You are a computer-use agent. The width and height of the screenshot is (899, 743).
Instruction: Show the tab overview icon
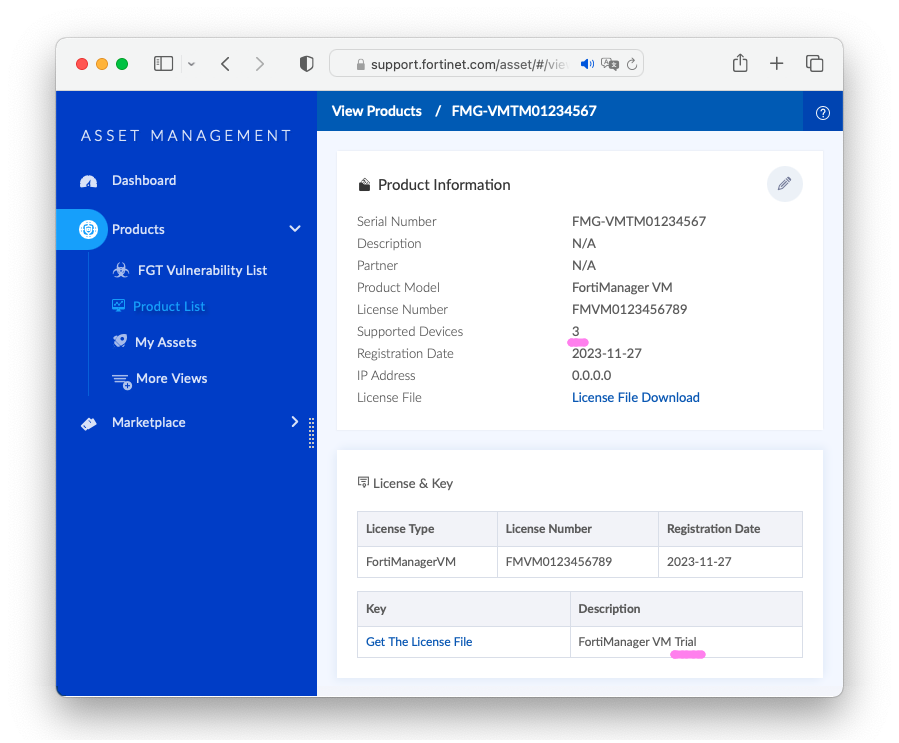tap(814, 63)
